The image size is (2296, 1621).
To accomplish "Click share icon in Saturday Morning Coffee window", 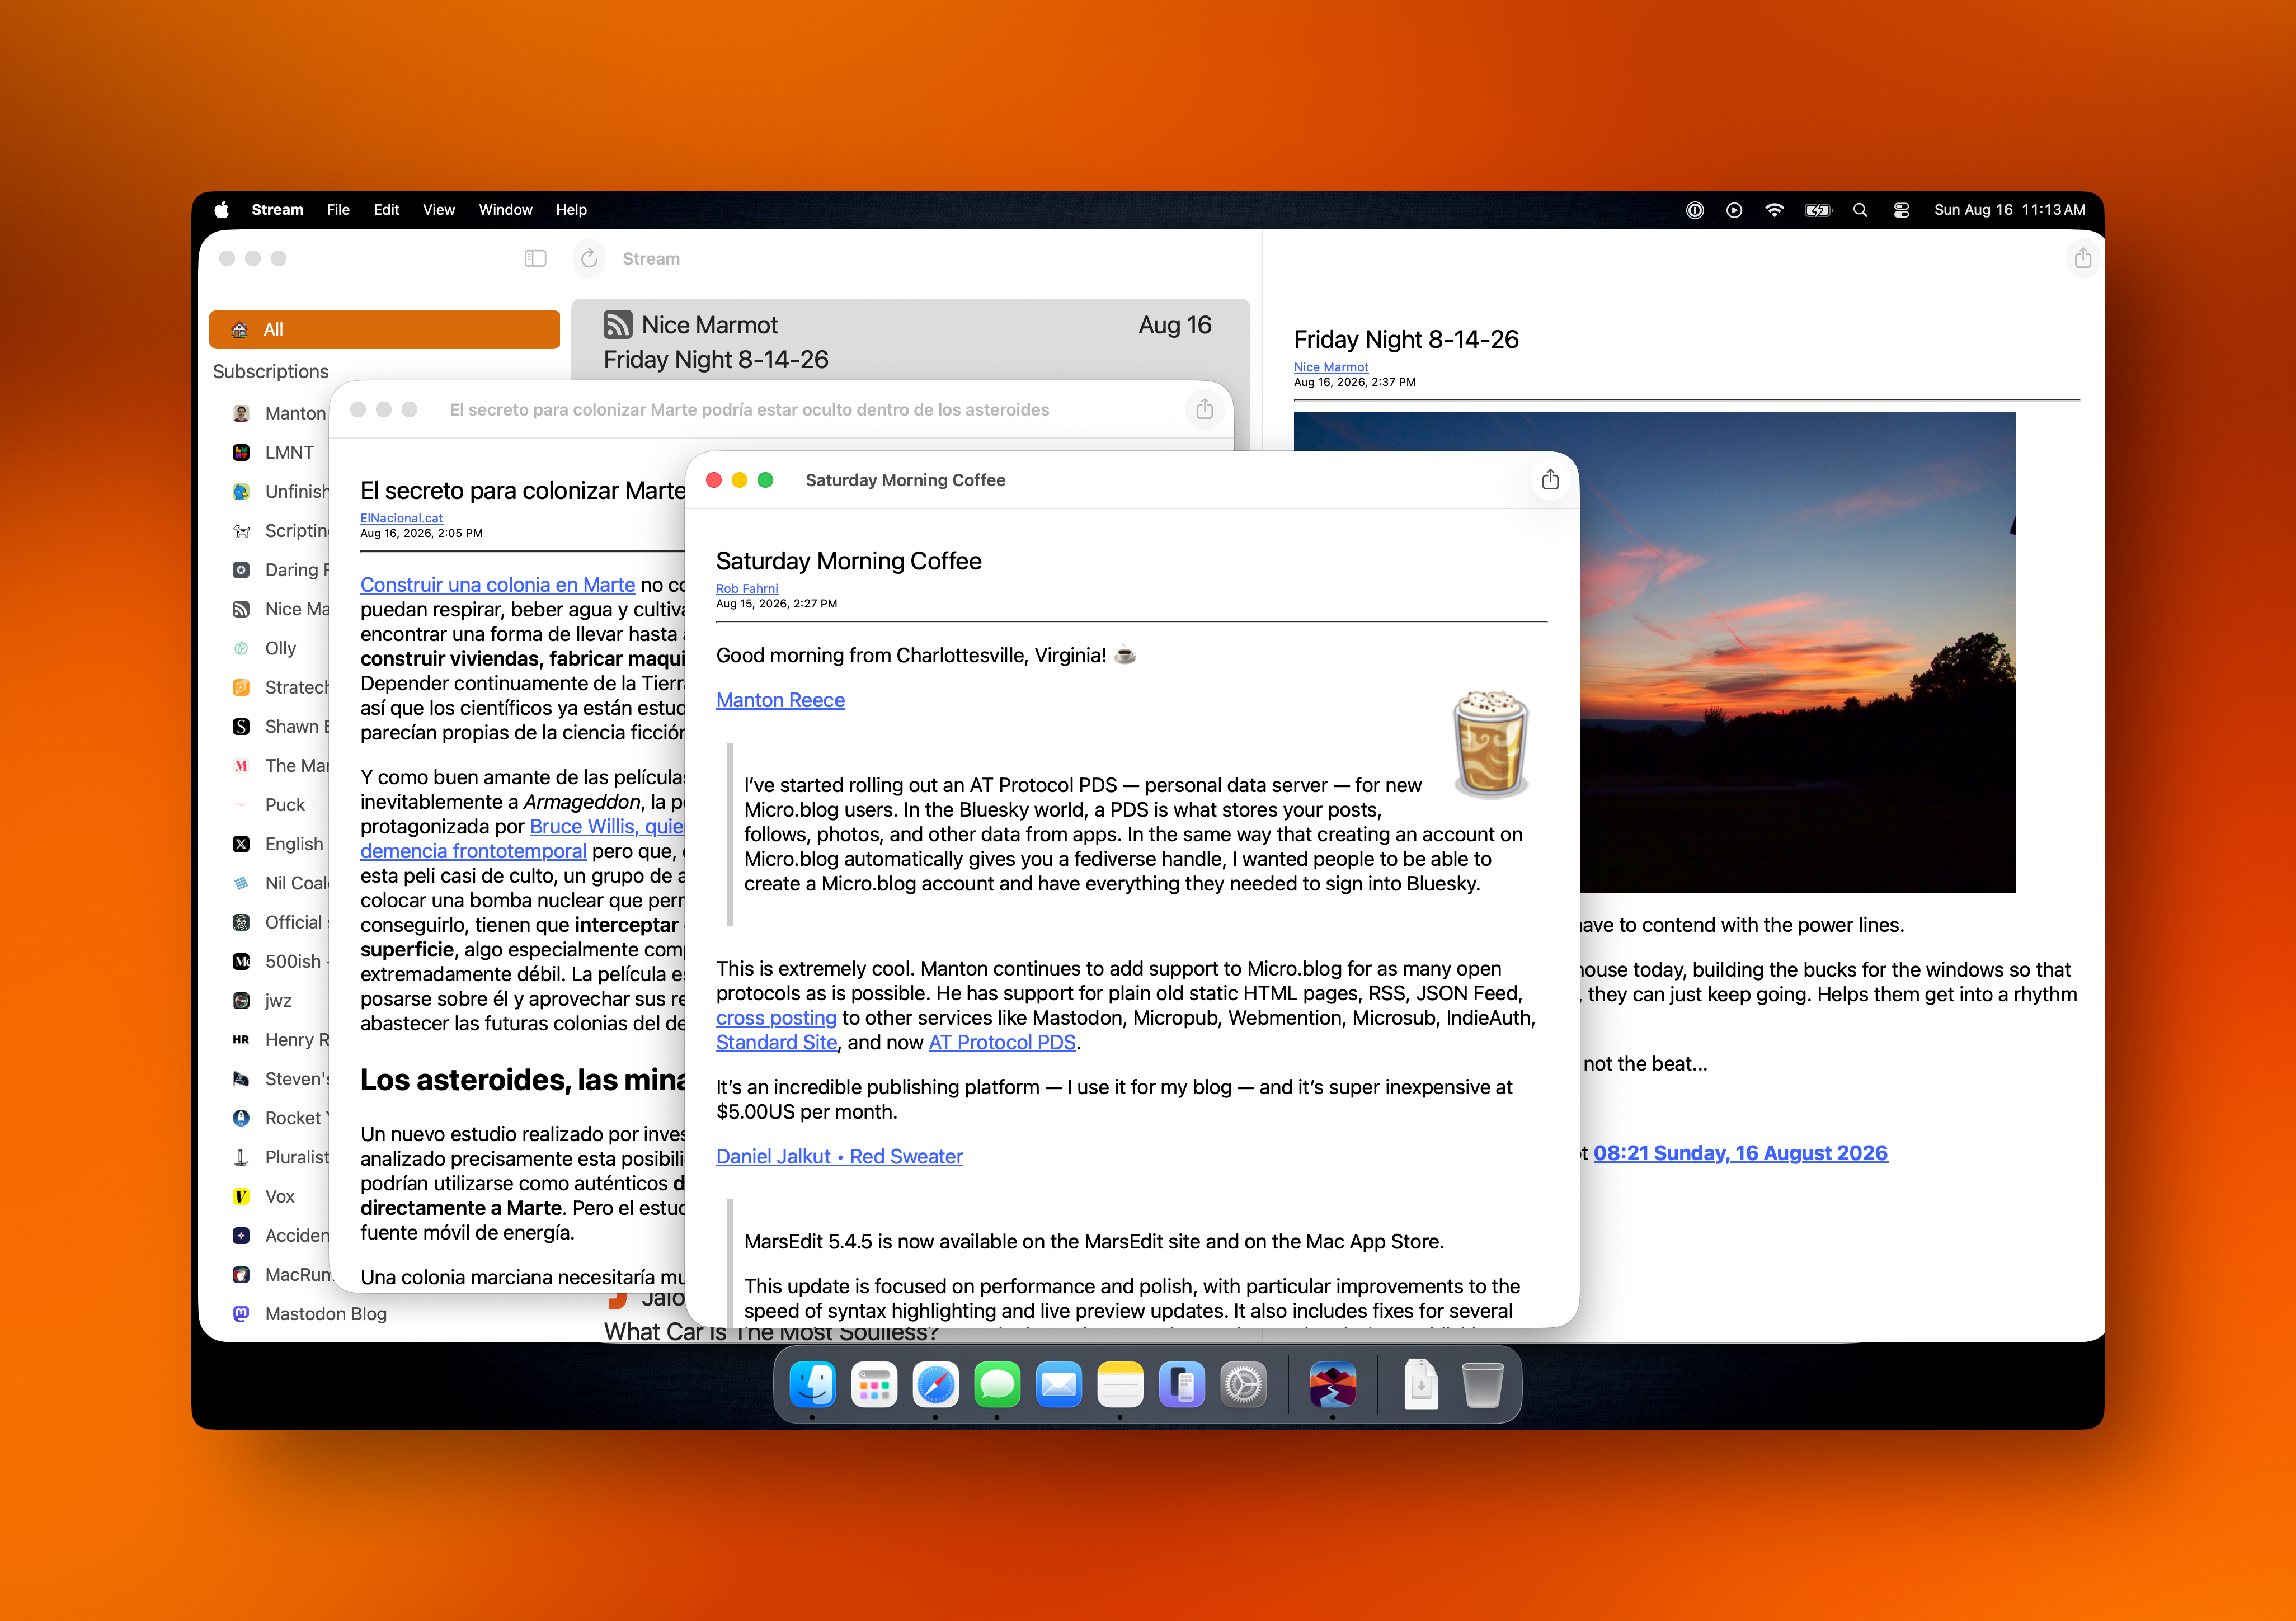I will pos(1550,480).
